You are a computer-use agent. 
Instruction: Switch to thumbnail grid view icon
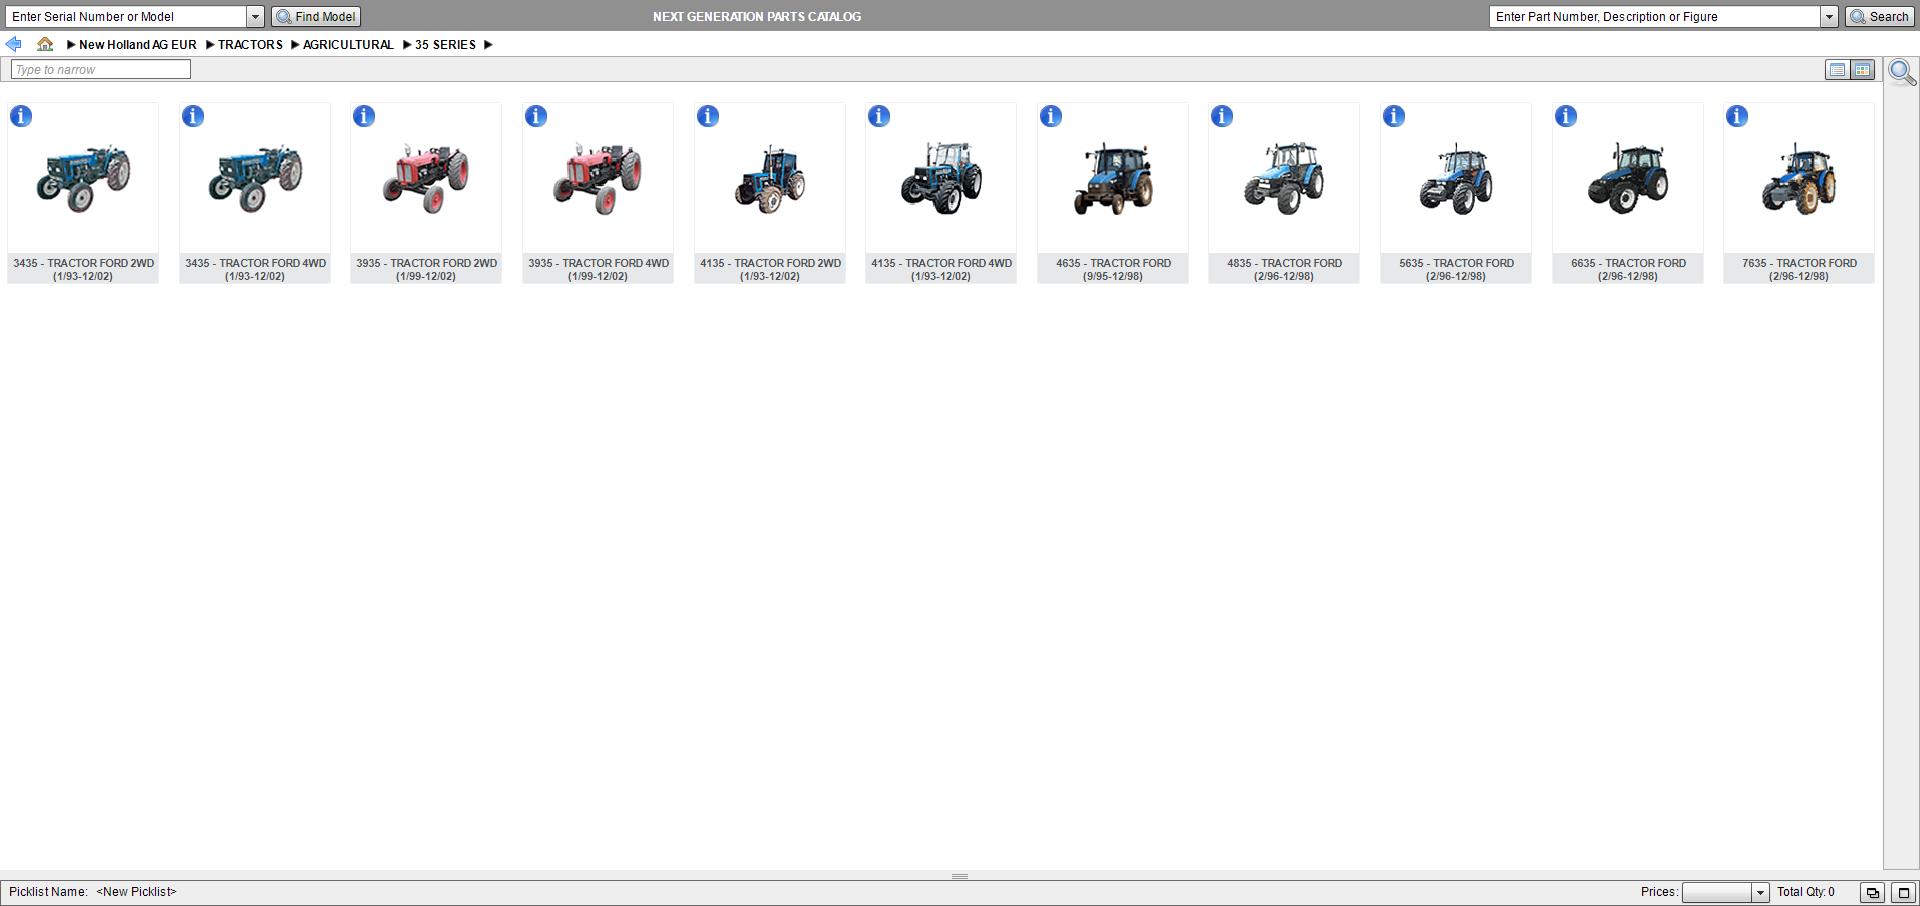(x=1862, y=70)
